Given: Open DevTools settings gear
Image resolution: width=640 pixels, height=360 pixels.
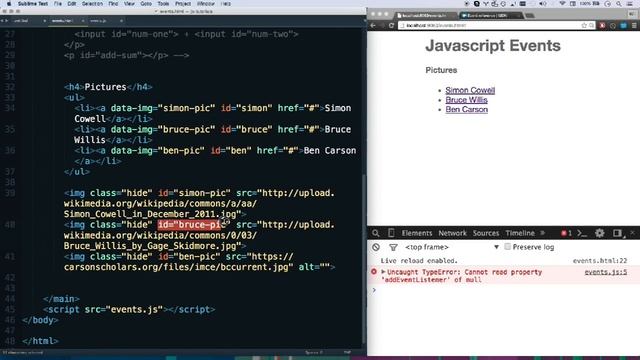Looking at the screenshot, I should (599, 233).
